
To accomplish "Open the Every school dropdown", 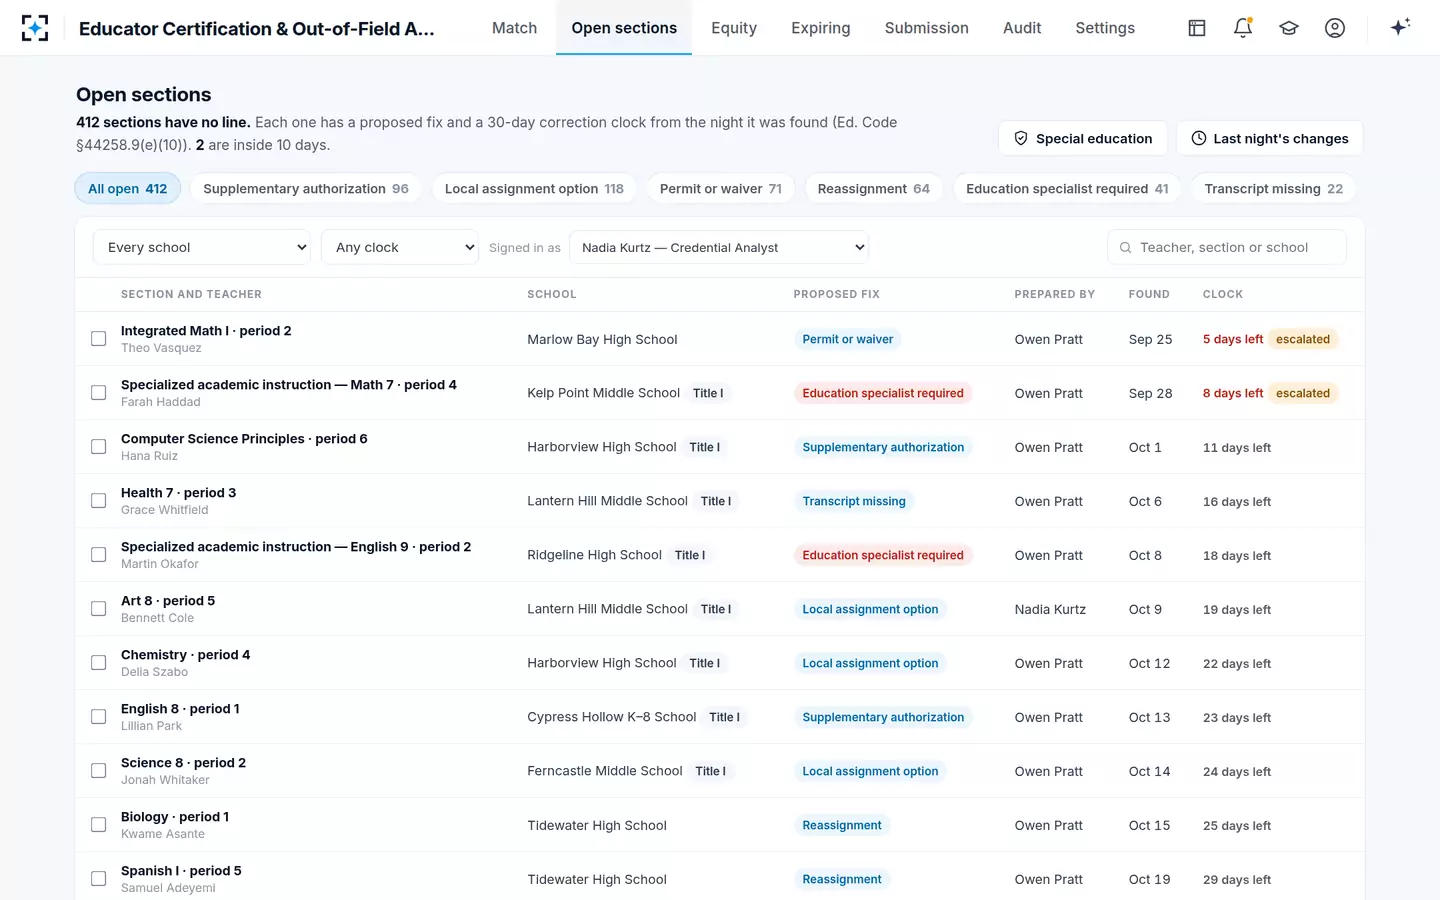I will [202, 247].
